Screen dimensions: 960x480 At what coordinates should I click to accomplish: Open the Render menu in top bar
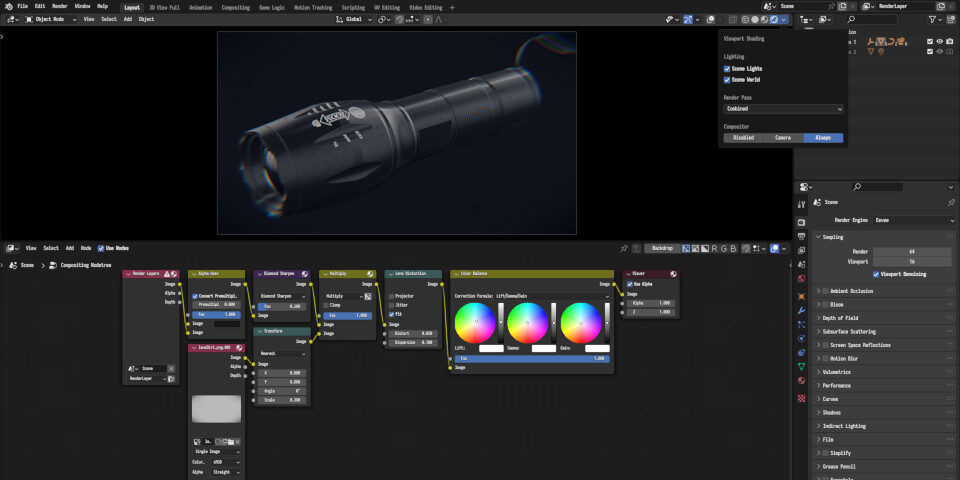[60, 6]
